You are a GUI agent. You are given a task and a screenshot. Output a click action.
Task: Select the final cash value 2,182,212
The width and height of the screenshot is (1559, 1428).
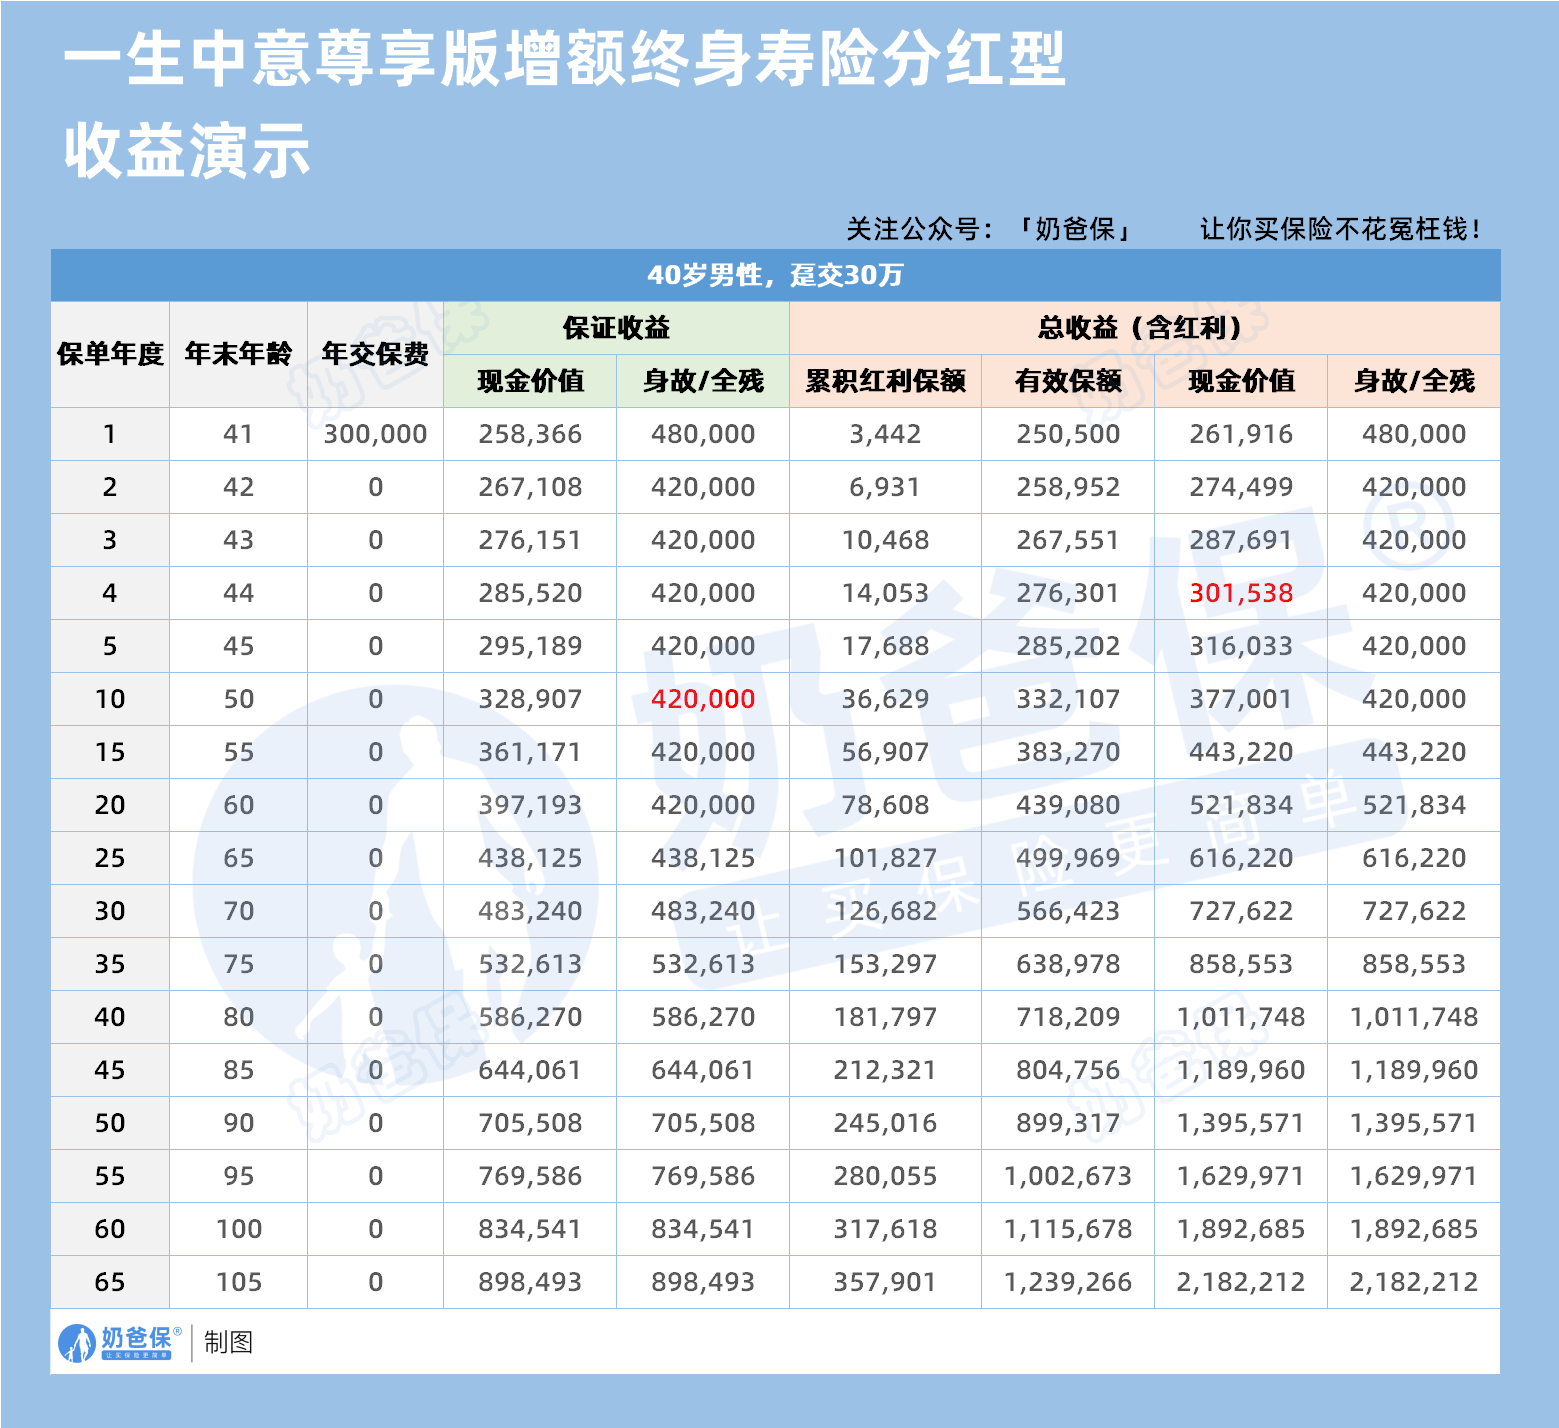point(1240,1281)
